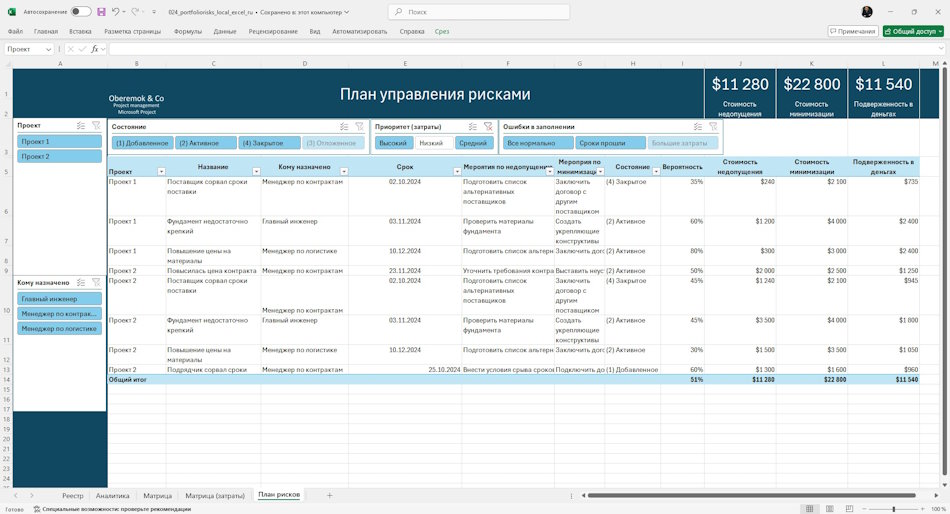
Task: Confirm formula entry with checkmark icon
Action: point(82,49)
